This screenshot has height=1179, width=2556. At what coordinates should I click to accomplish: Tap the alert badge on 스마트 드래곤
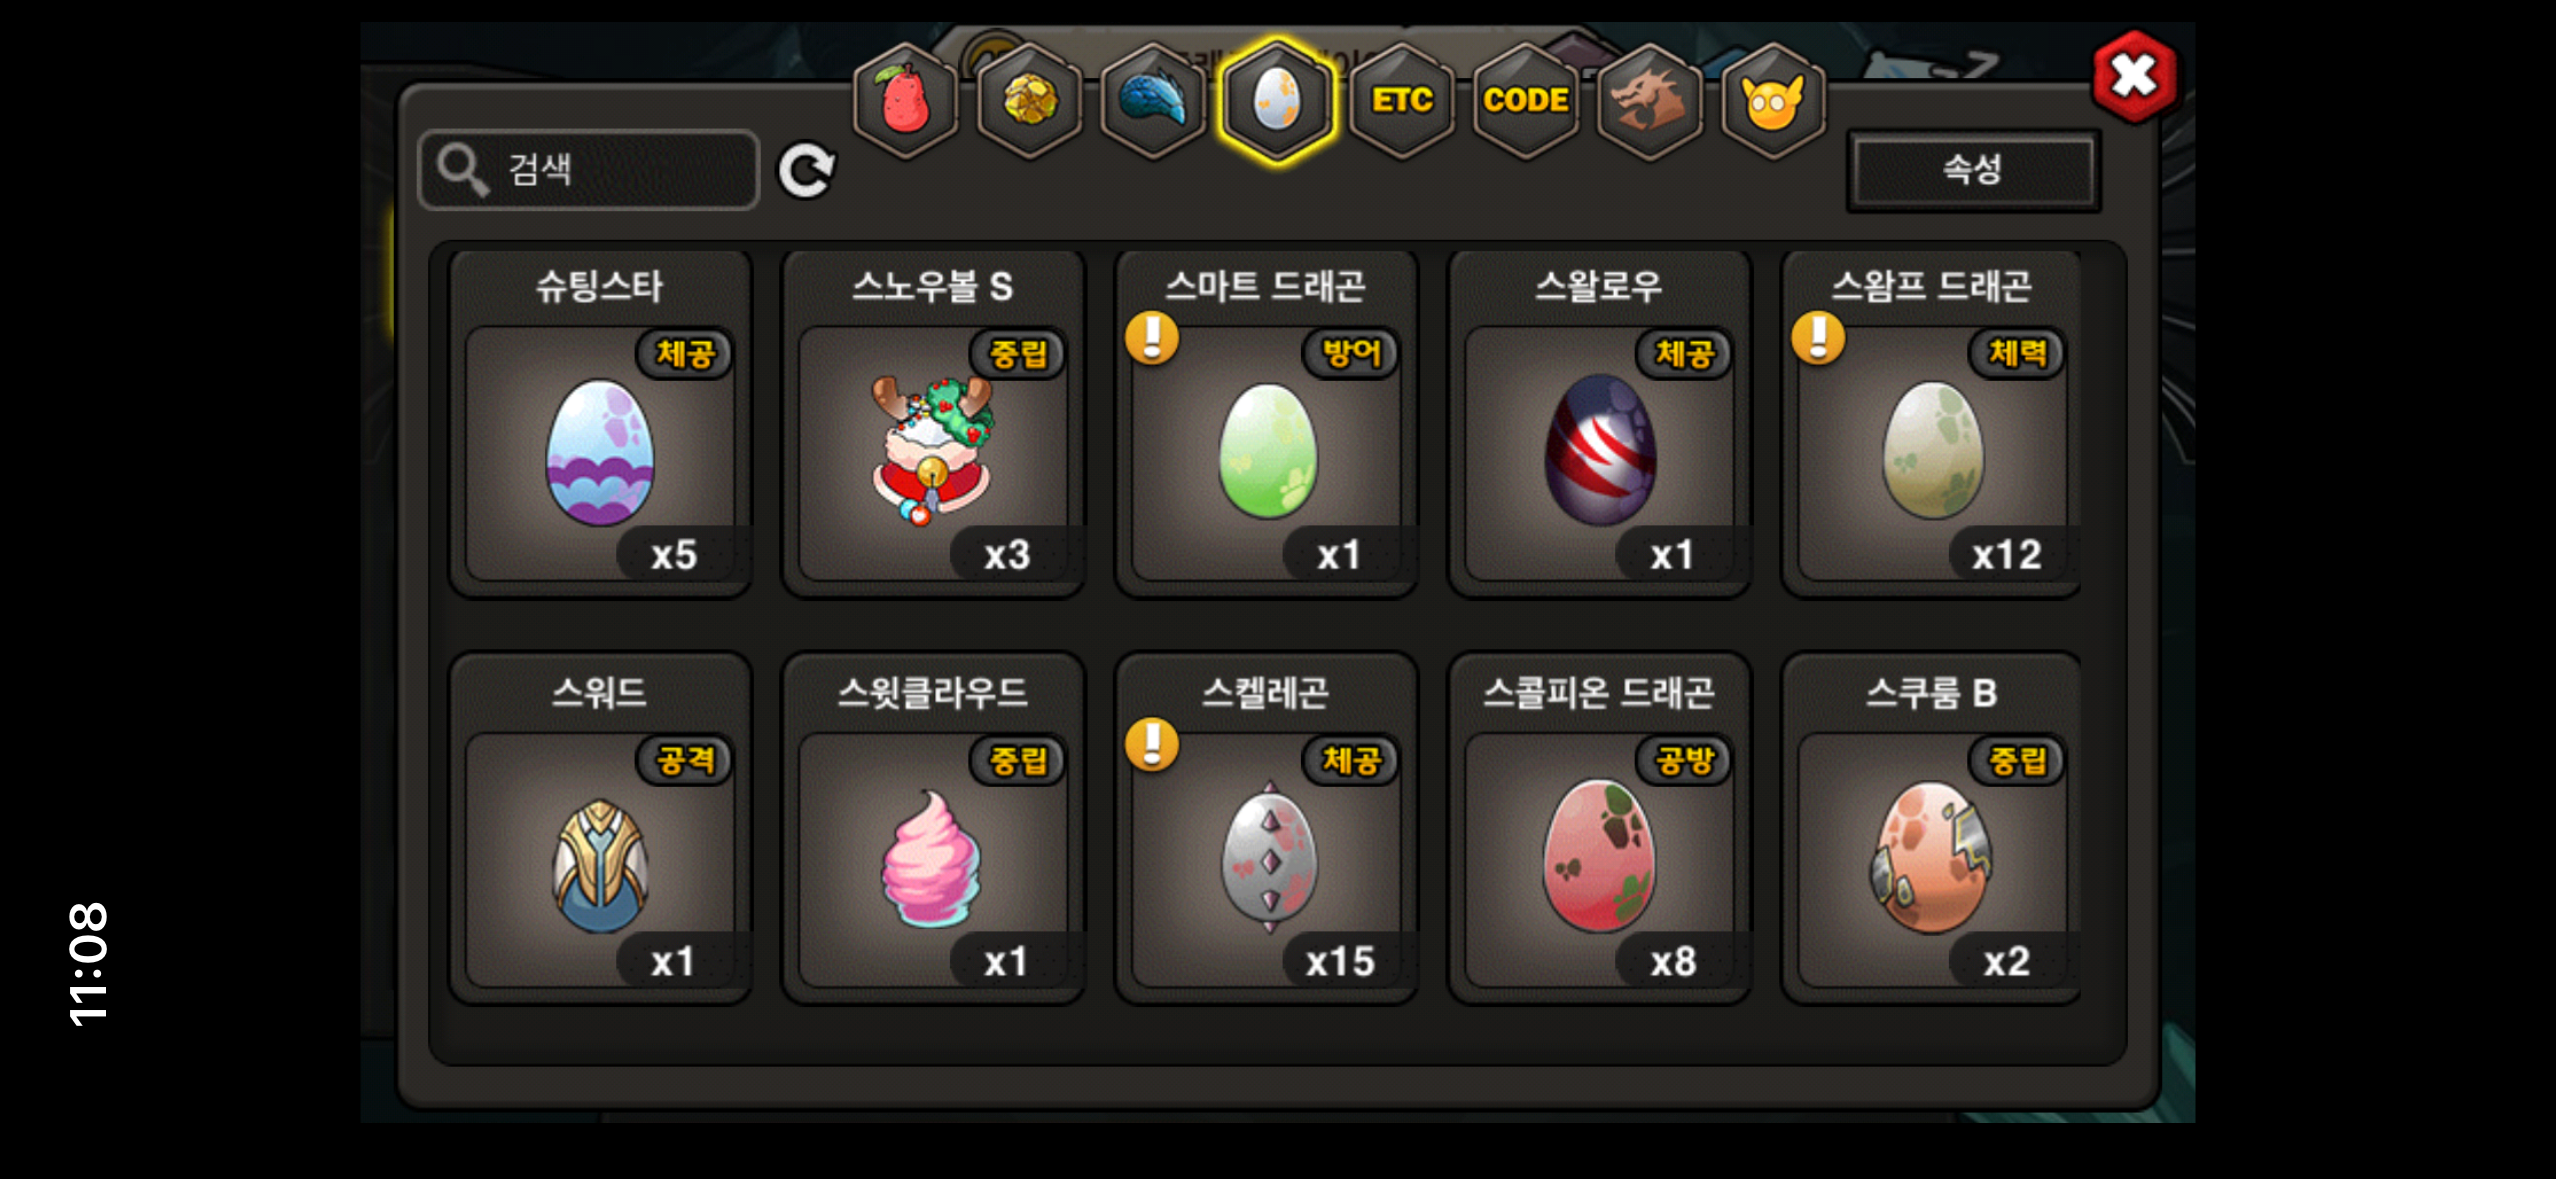pyautogui.click(x=1152, y=337)
